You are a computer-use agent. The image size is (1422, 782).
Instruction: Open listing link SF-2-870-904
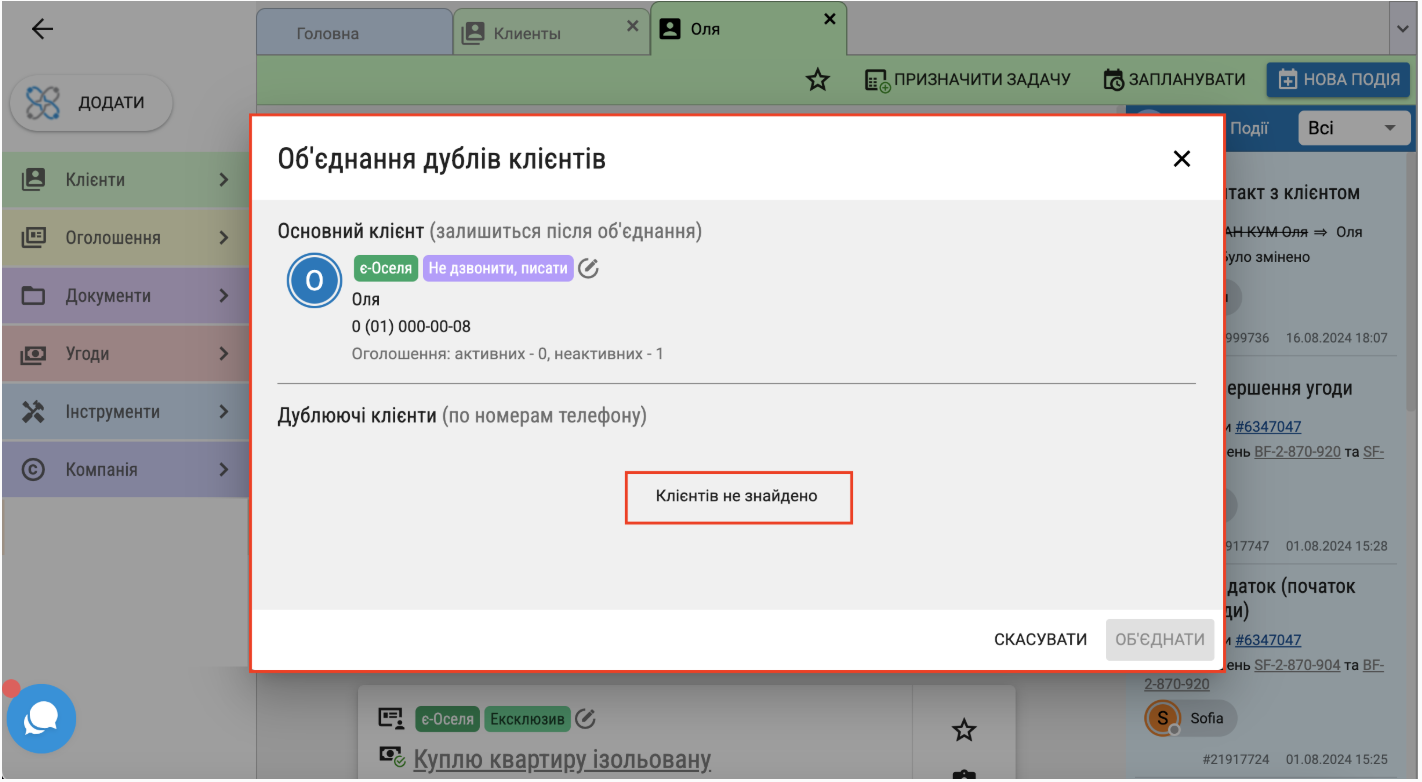pos(1297,665)
